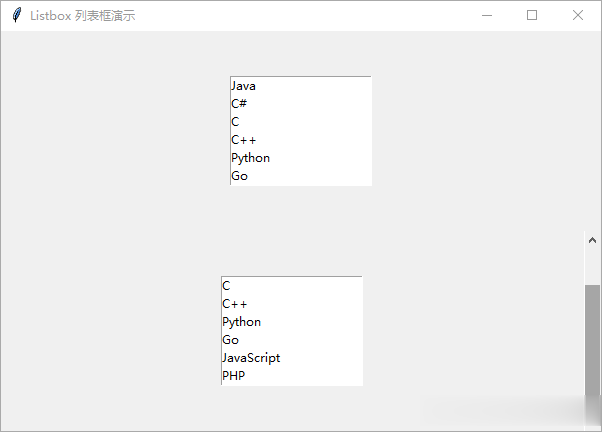This screenshot has height=432, width=602.
Task: Close the Listbox demo window
Action: click(577, 15)
